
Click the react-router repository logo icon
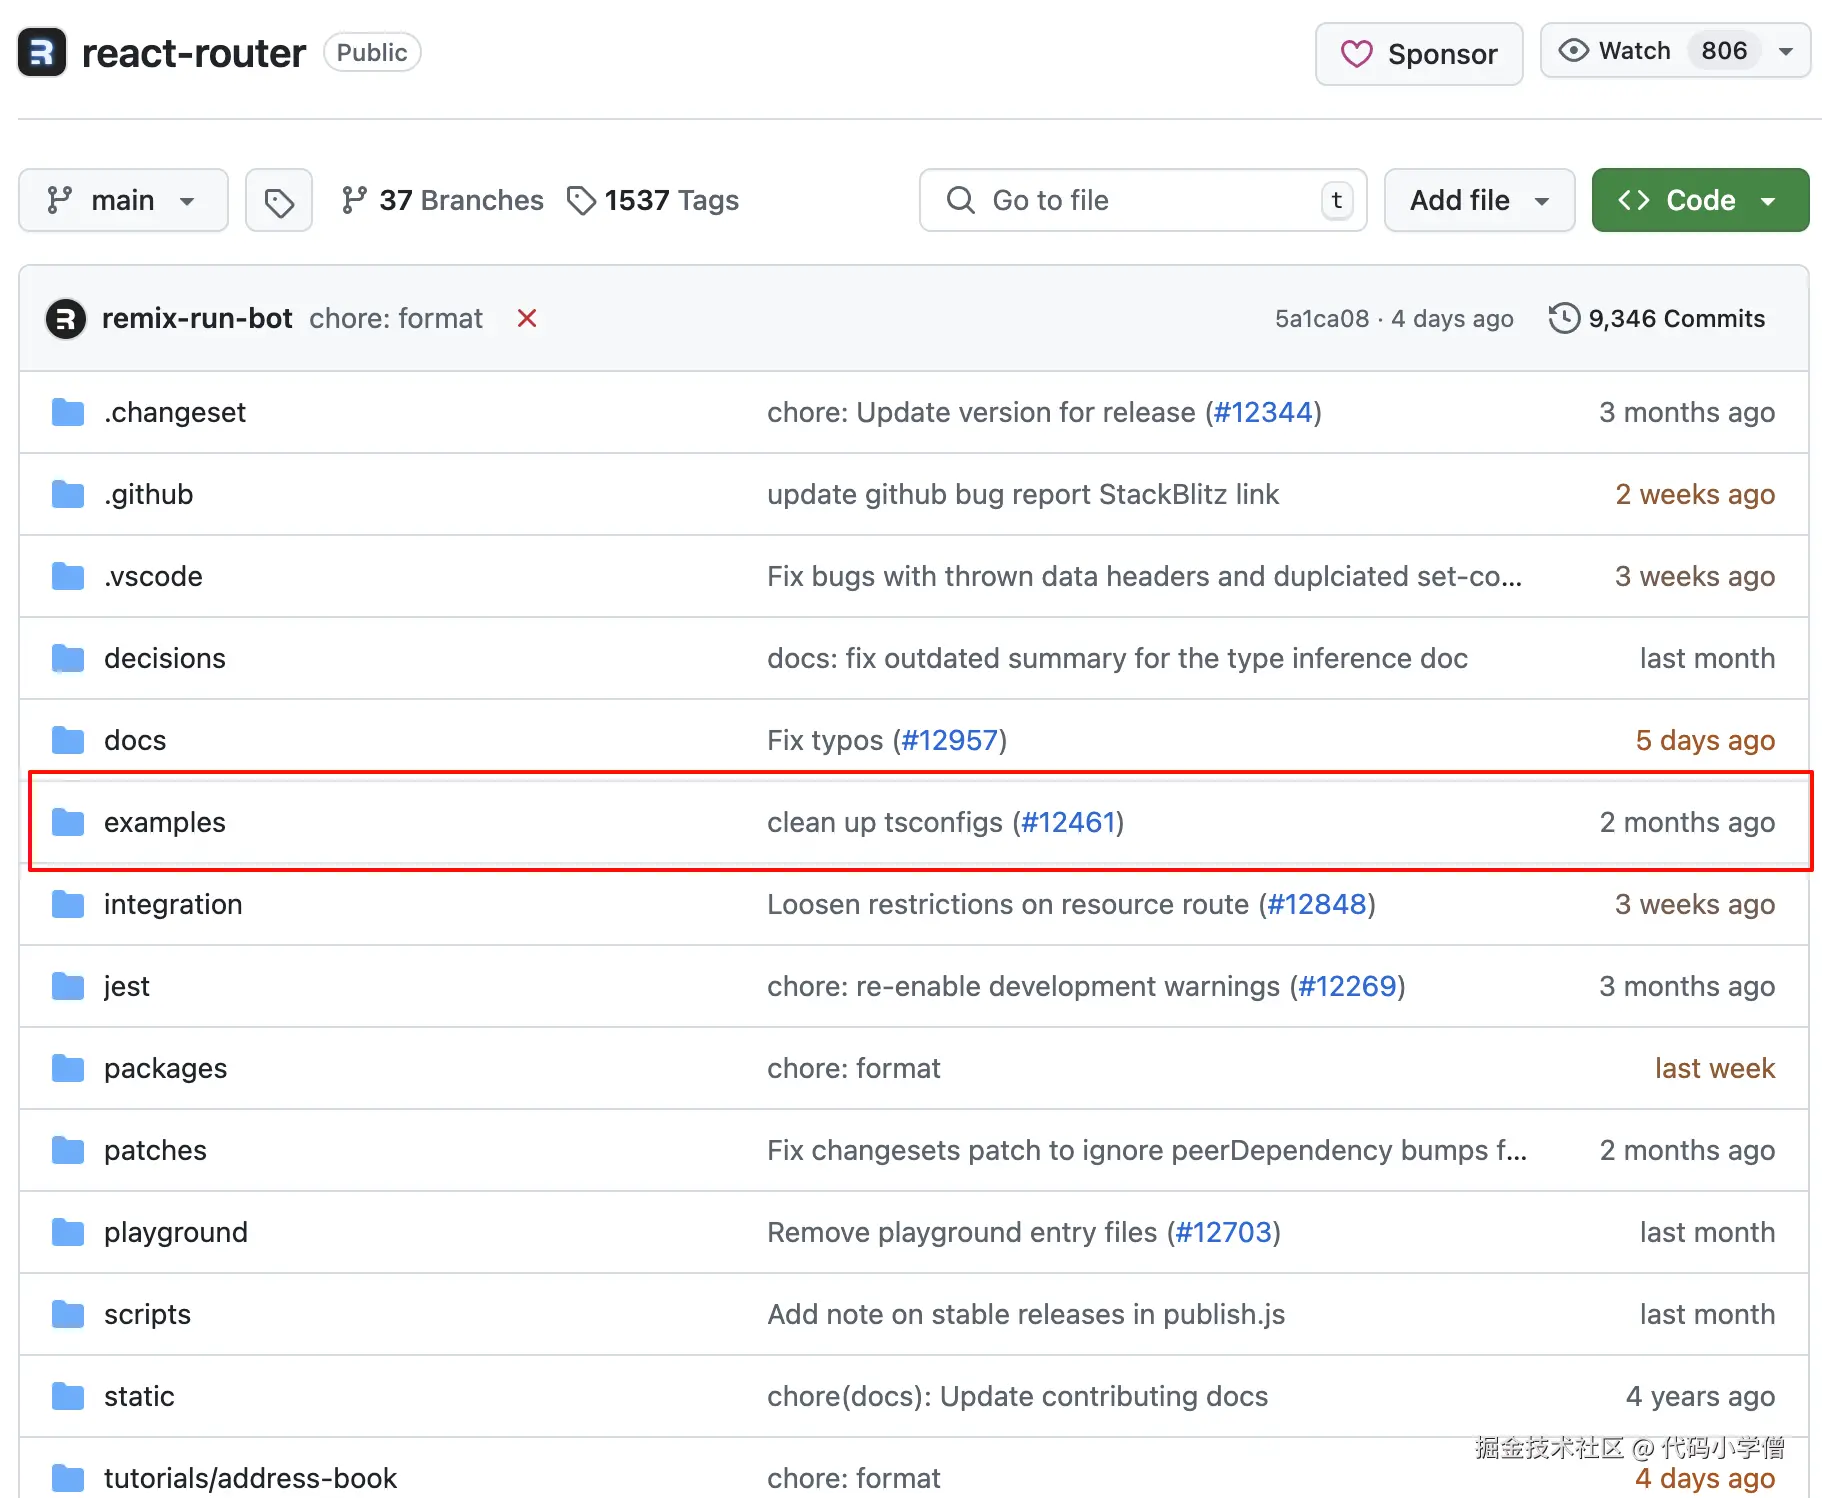pos(42,53)
